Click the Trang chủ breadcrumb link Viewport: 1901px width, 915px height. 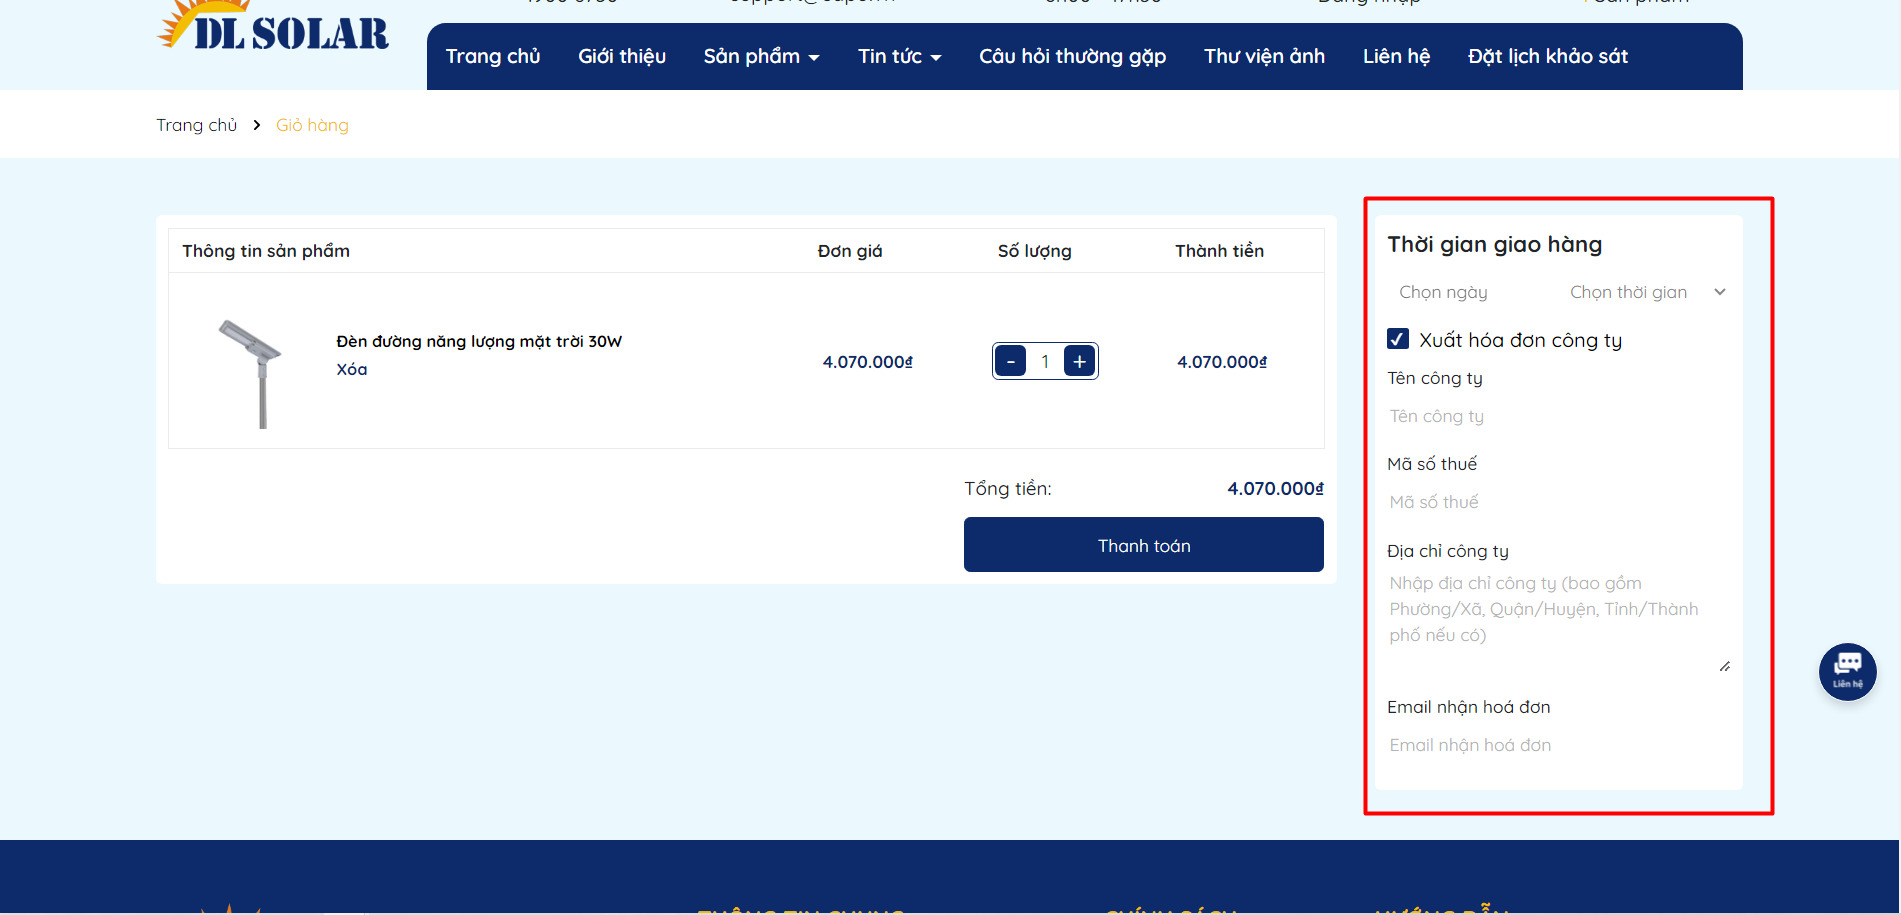point(197,125)
